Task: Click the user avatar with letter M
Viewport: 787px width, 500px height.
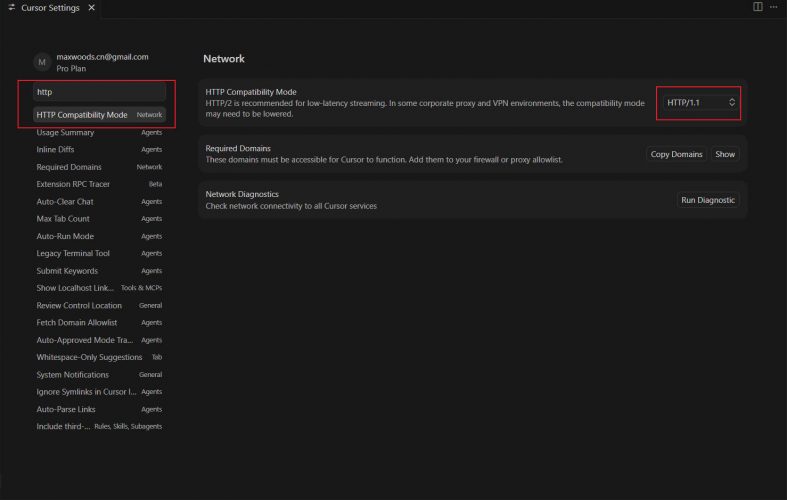Action: click(42, 62)
